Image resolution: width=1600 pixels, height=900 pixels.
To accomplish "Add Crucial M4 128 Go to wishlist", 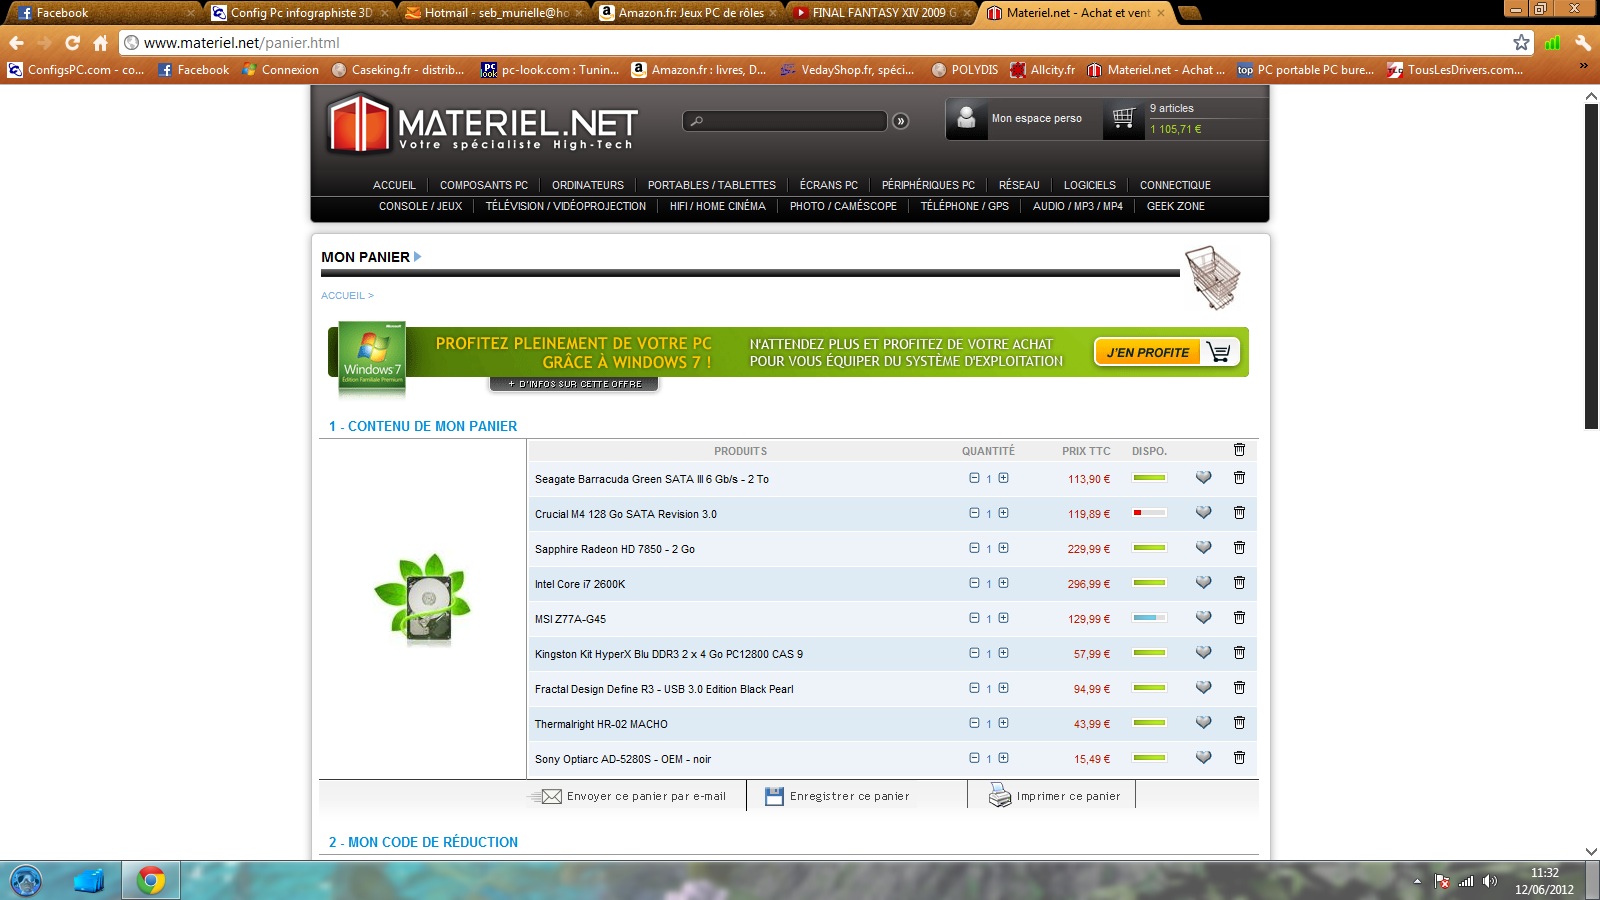I will pos(1203,513).
